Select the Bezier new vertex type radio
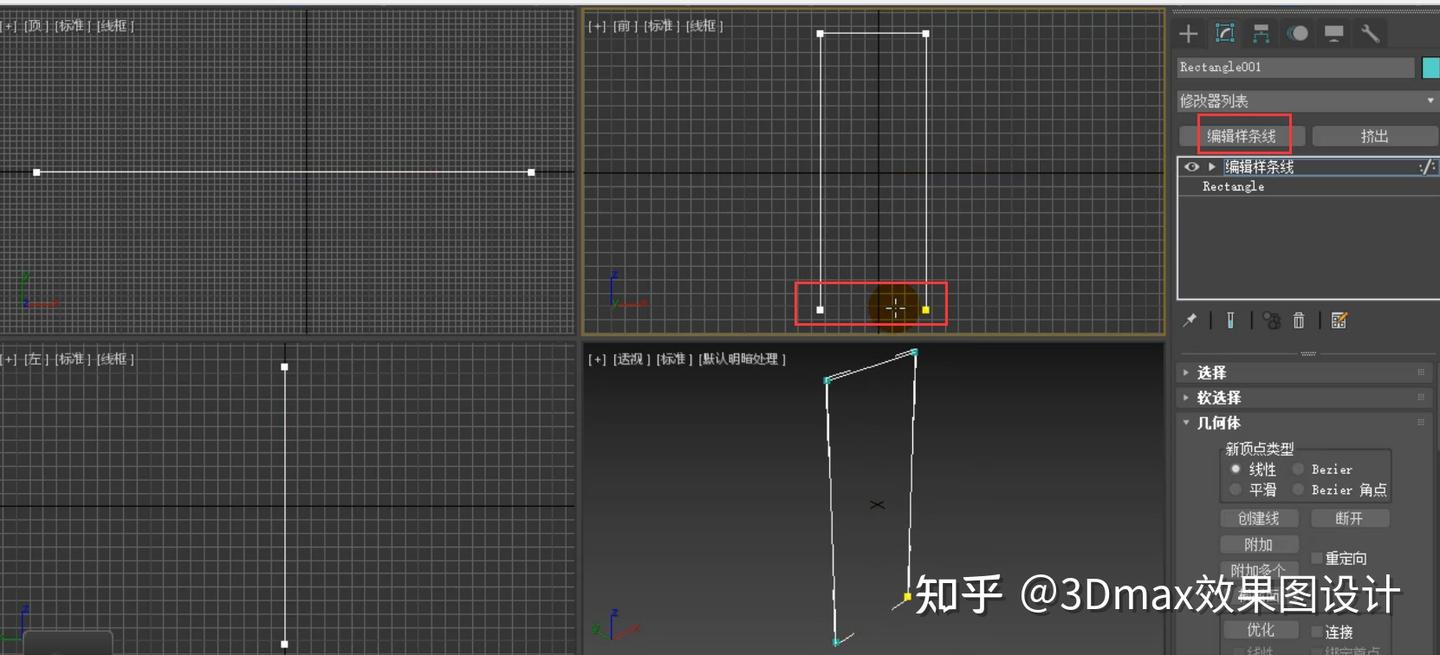Viewport: 1440px width, 655px height. coord(1298,468)
